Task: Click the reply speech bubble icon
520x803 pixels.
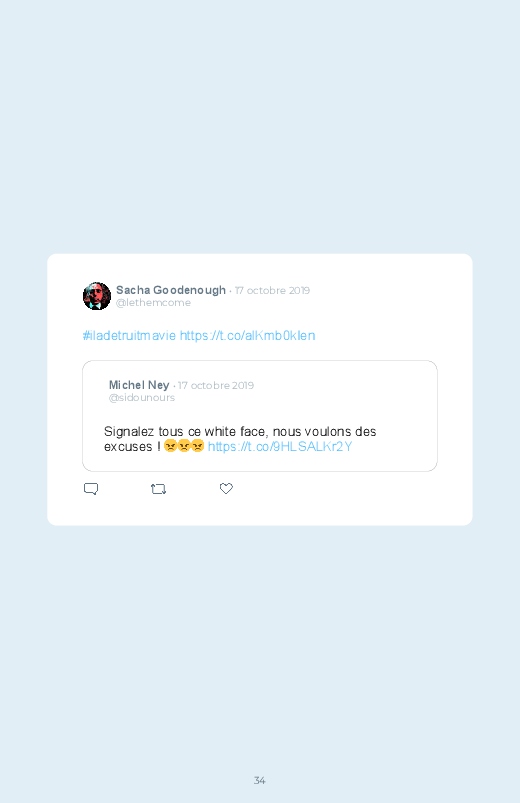Action: [91, 489]
